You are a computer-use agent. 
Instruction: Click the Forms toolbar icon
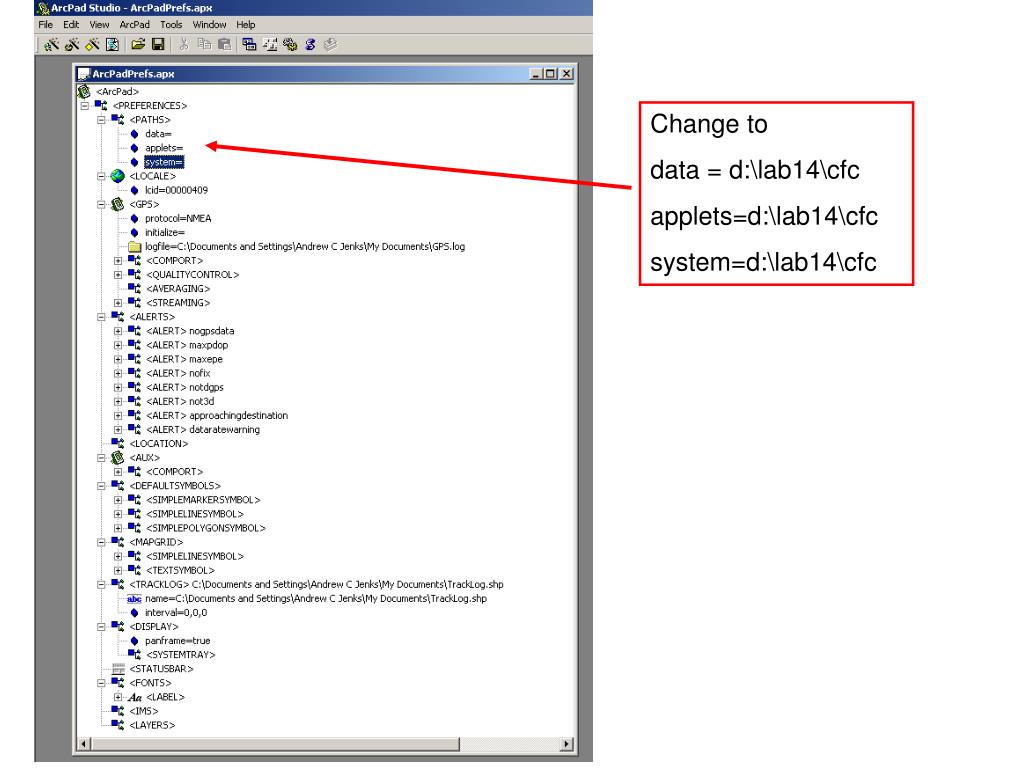pyautogui.click(x=249, y=44)
